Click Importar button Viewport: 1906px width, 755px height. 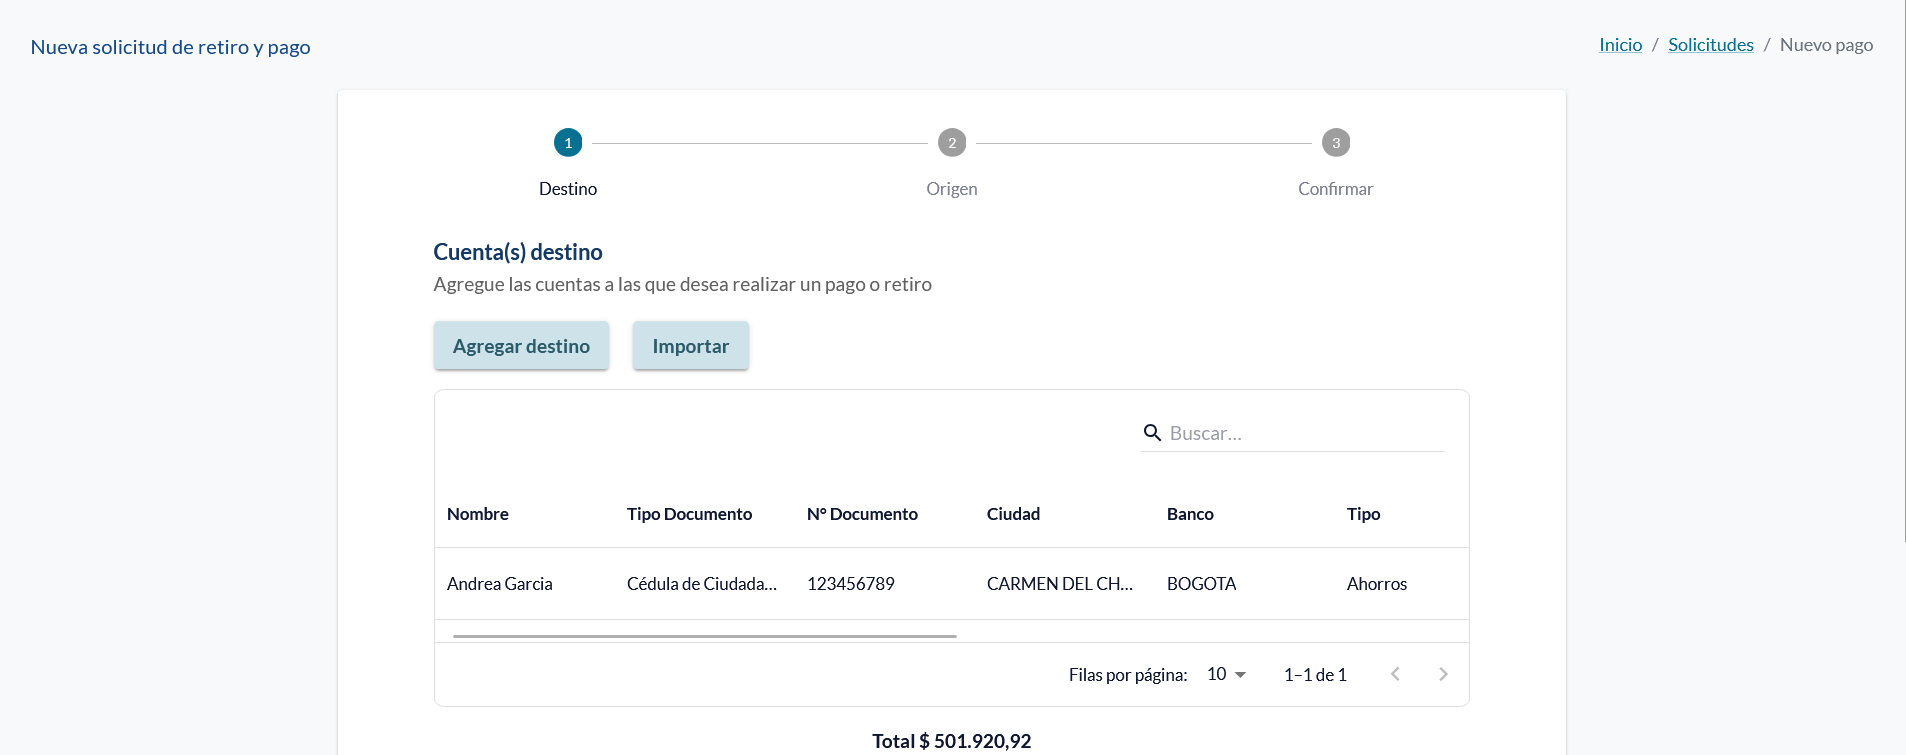click(x=691, y=346)
